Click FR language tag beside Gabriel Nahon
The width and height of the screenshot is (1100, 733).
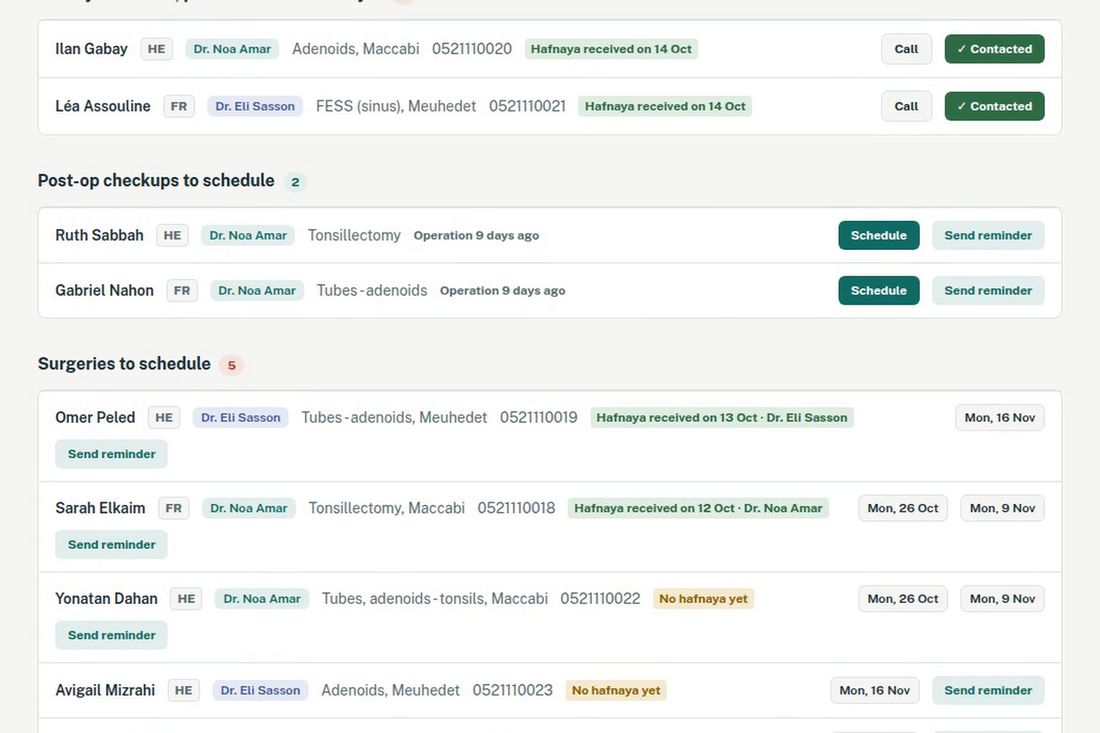tap(182, 291)
